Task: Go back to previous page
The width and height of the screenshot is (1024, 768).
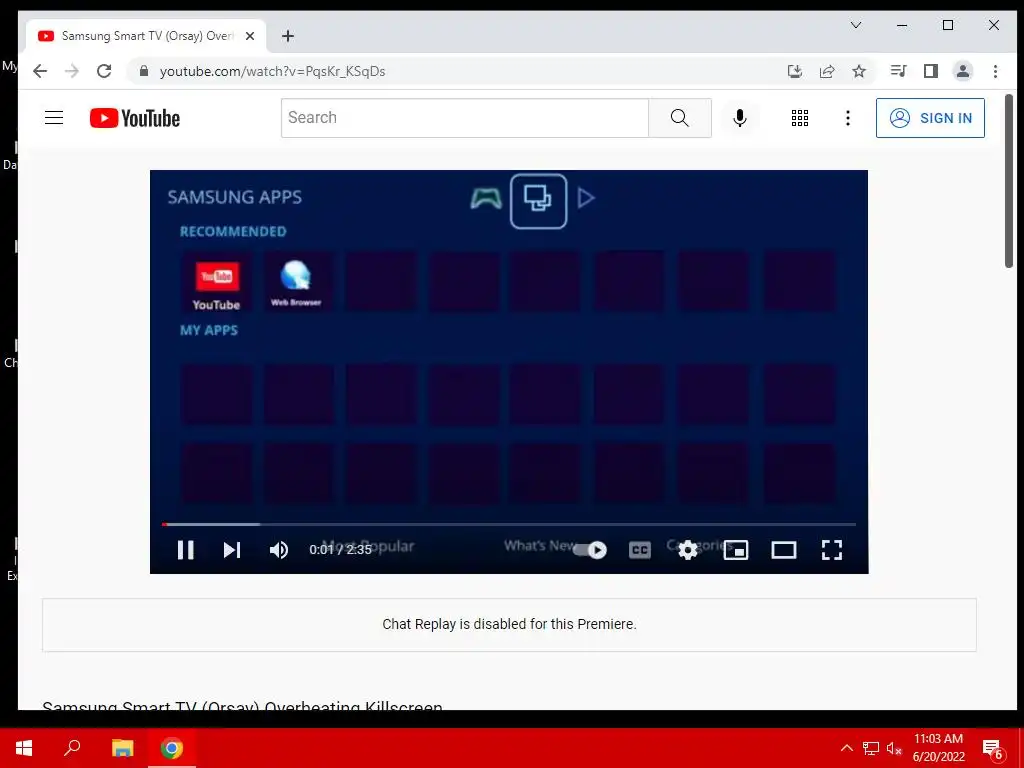Action: 40,71
